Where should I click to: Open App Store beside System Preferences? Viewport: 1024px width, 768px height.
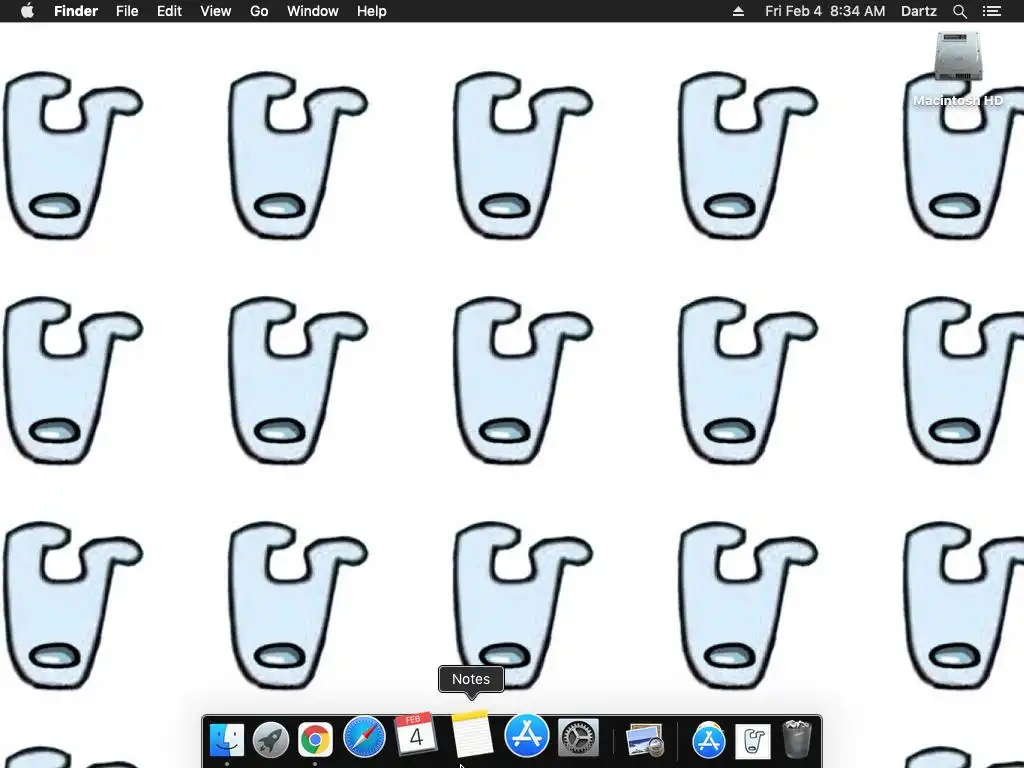[527, 735]
